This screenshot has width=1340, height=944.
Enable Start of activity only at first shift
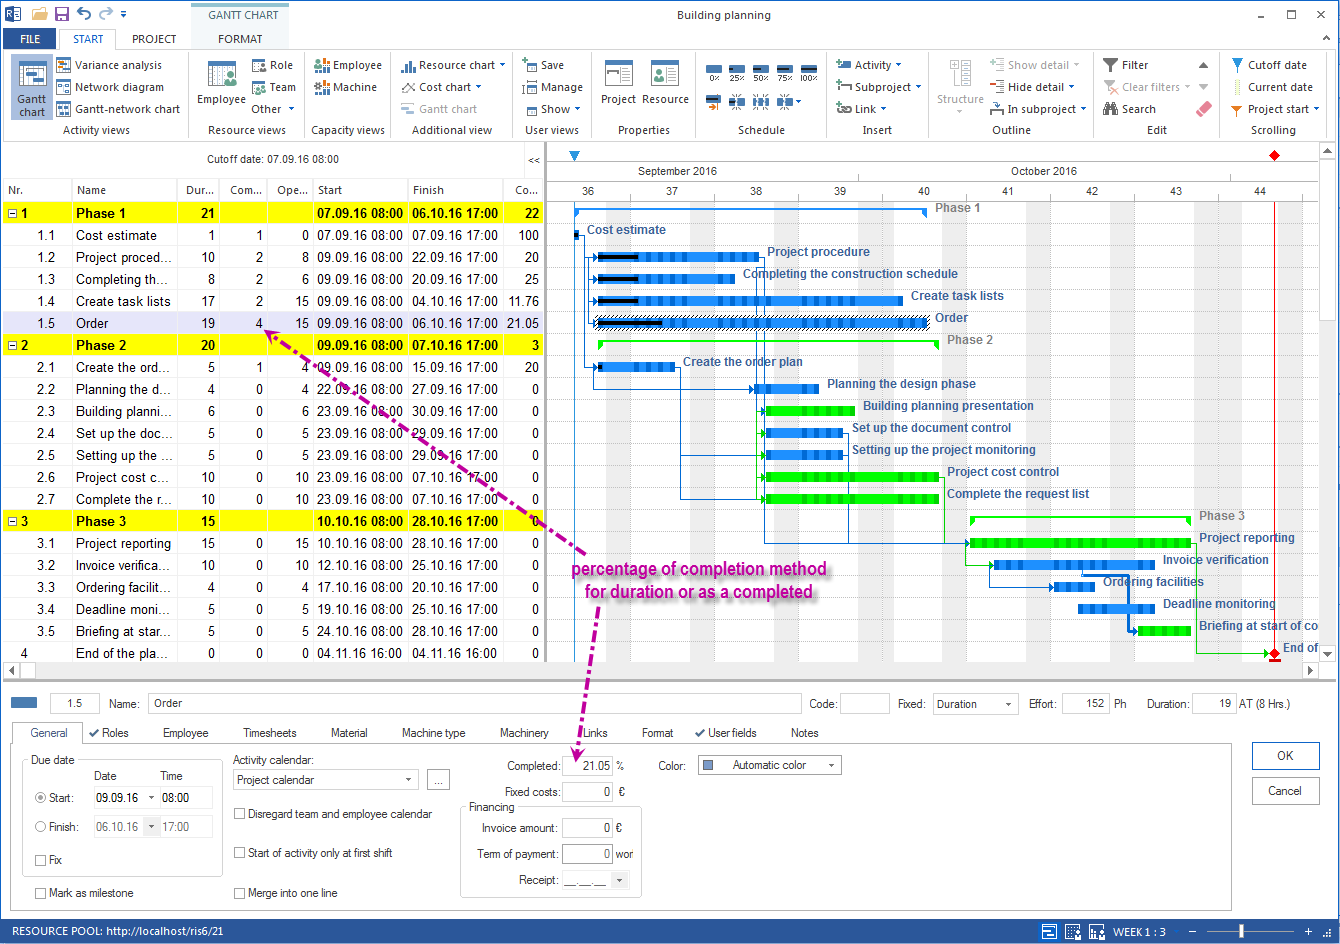pyautogui.click(x=239, y=853)
